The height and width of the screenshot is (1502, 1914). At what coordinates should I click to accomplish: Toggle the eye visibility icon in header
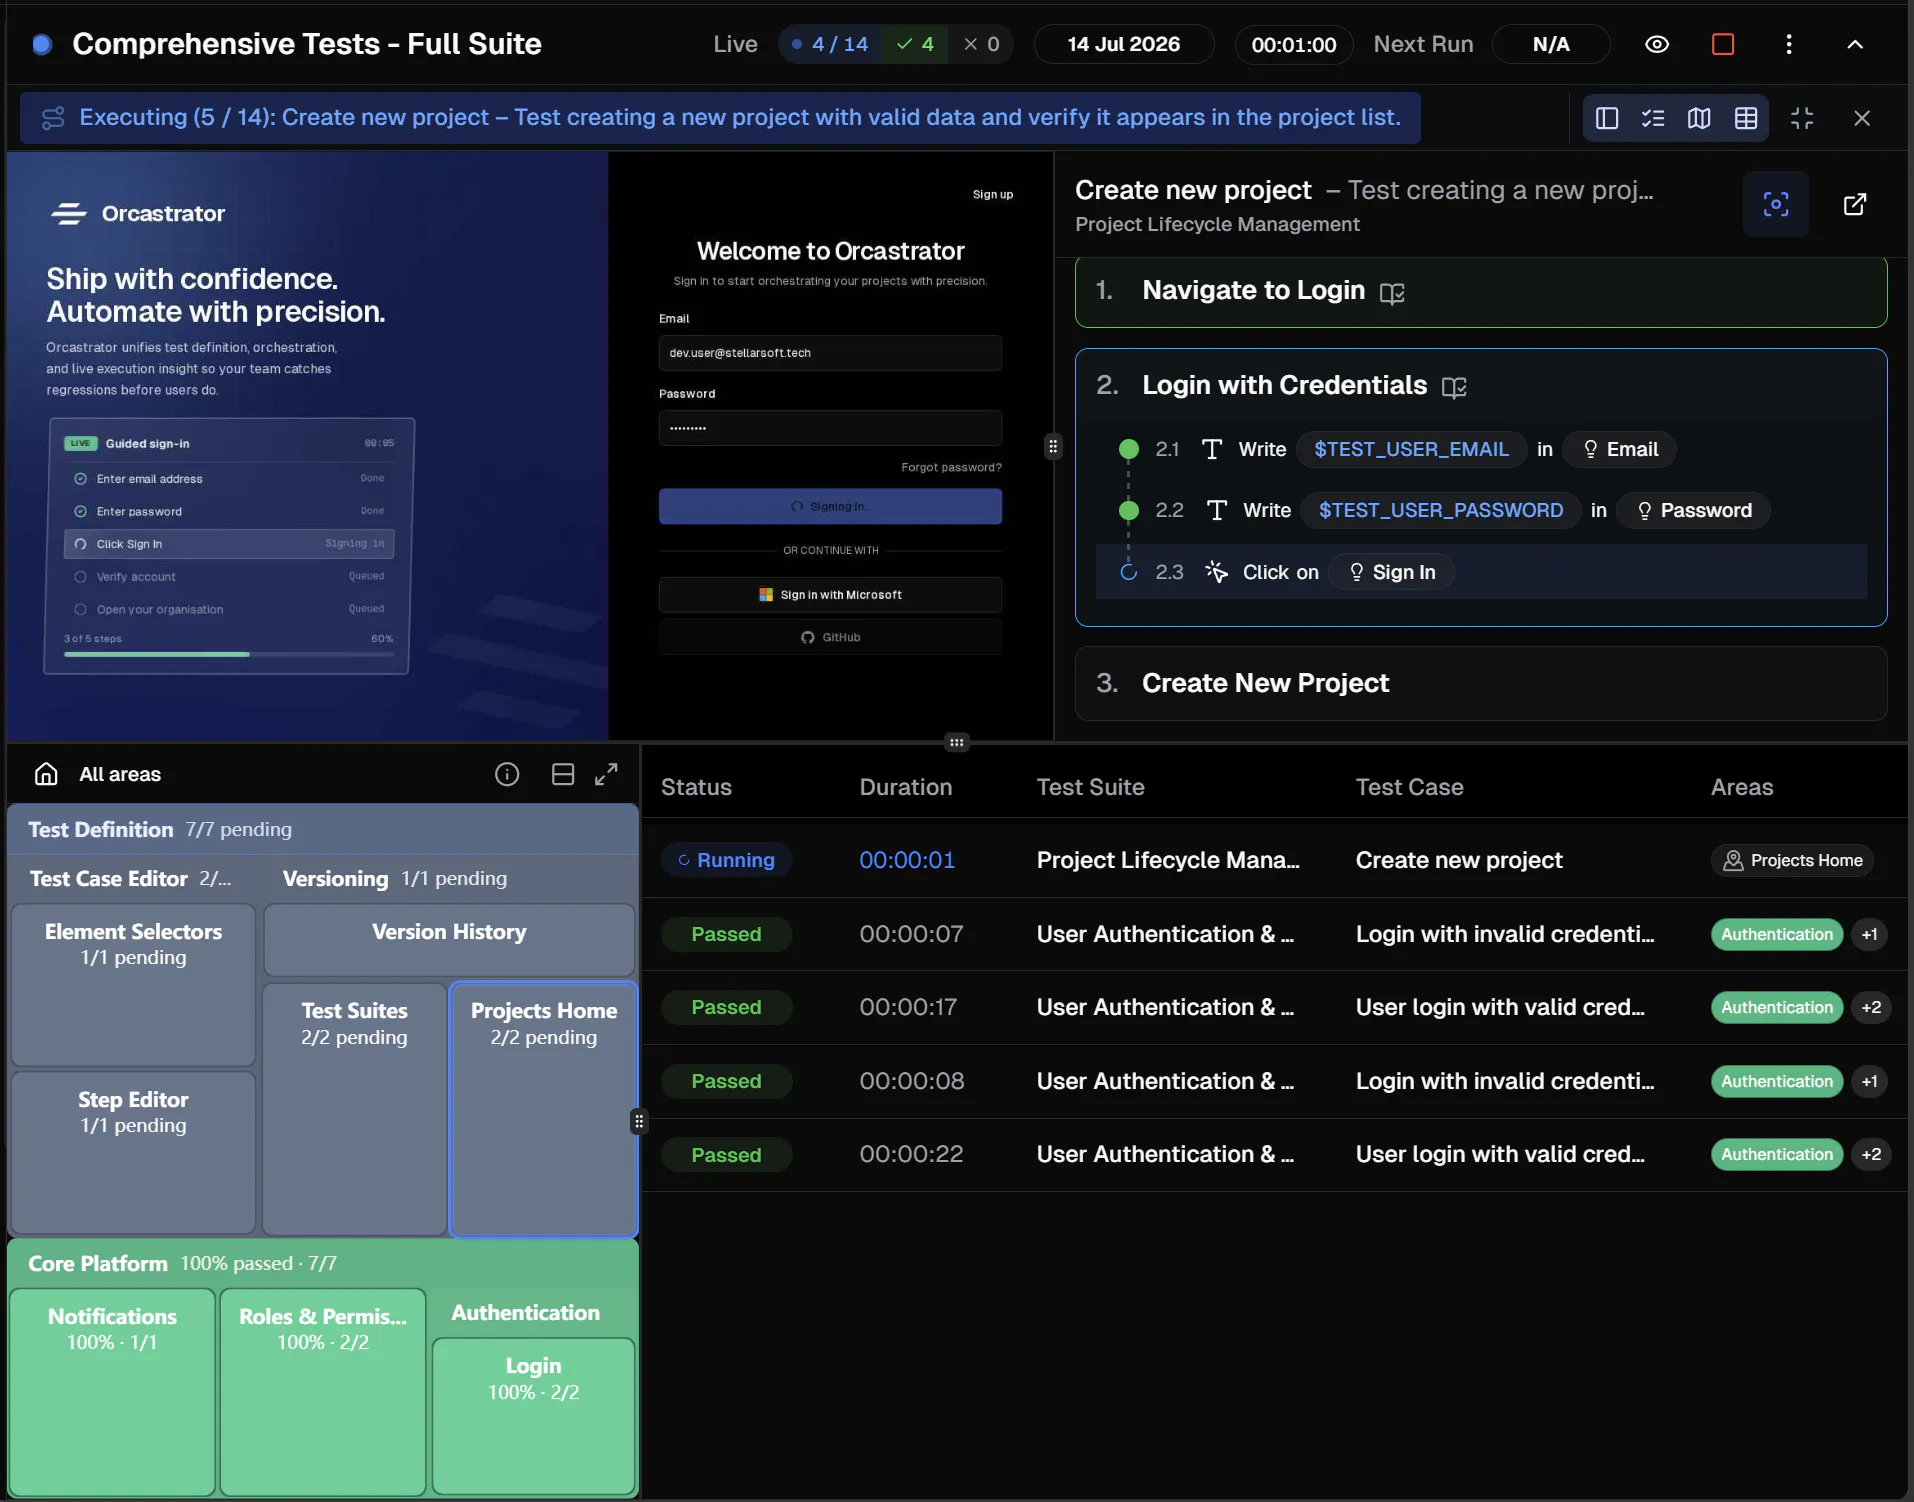(x=1657, y=44)
